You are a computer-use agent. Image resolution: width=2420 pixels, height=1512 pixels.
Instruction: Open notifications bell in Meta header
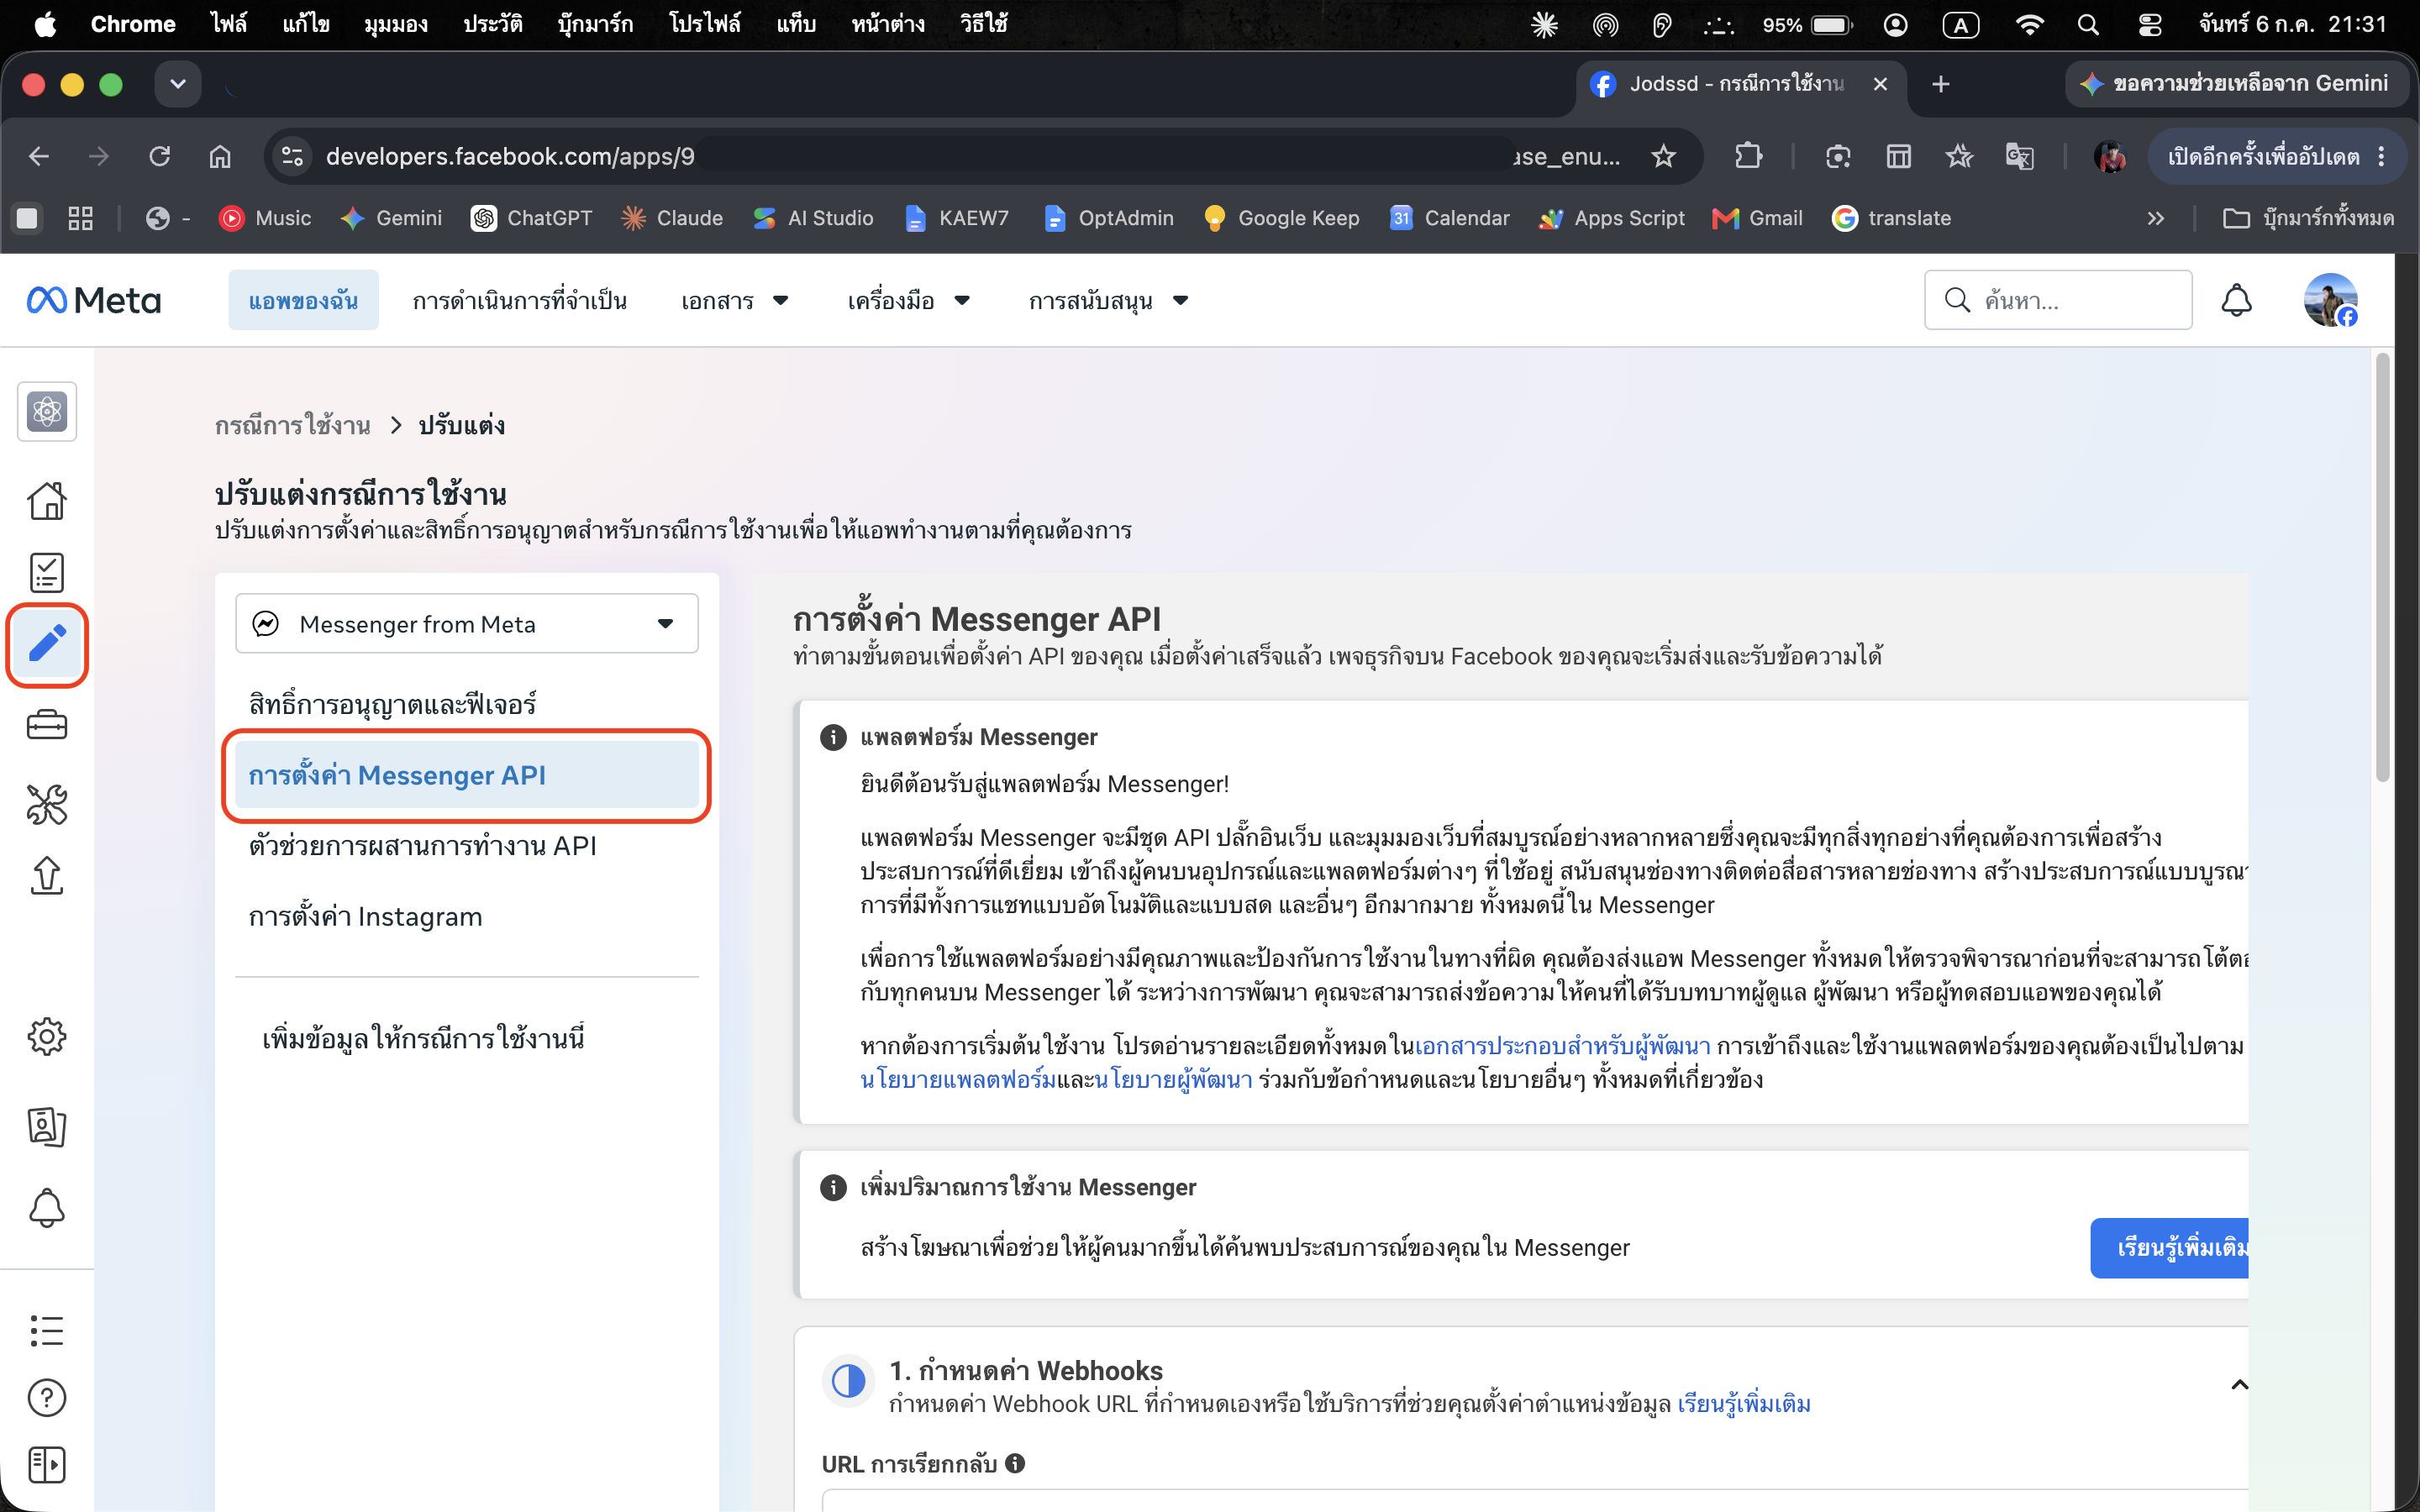[x=2236, y=300]
